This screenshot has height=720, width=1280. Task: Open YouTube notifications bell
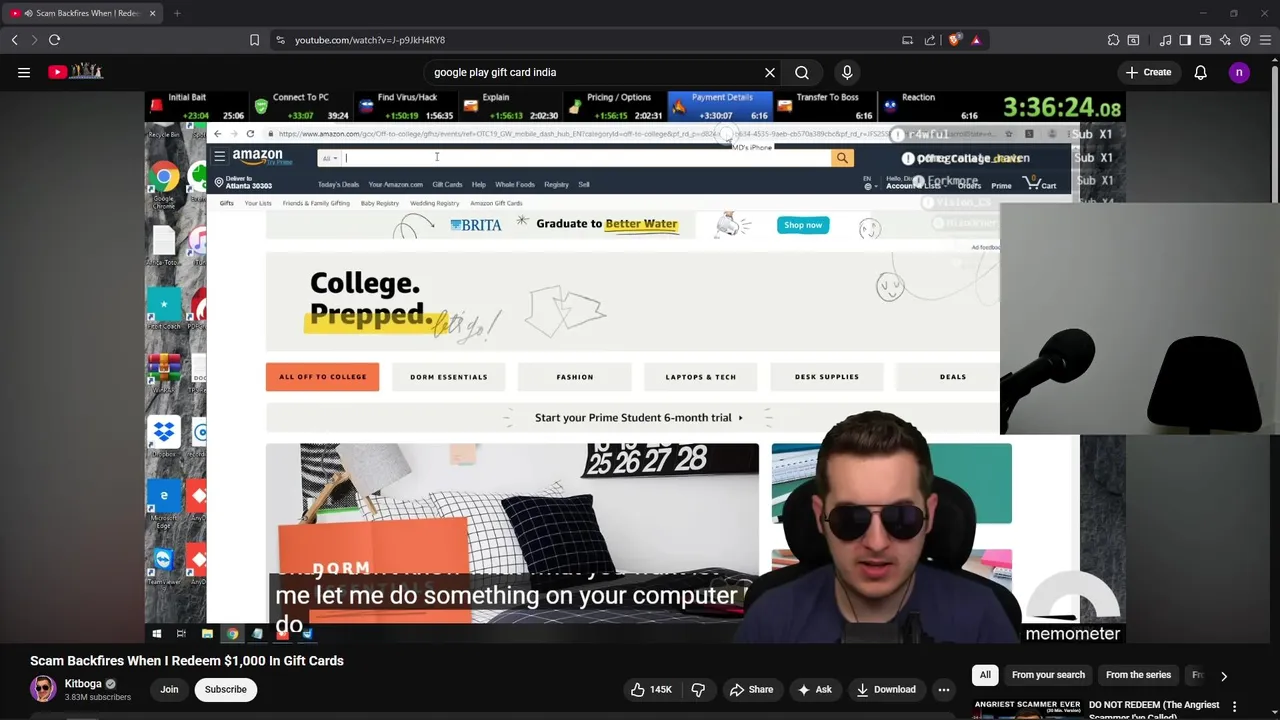tap(1200, 72)
